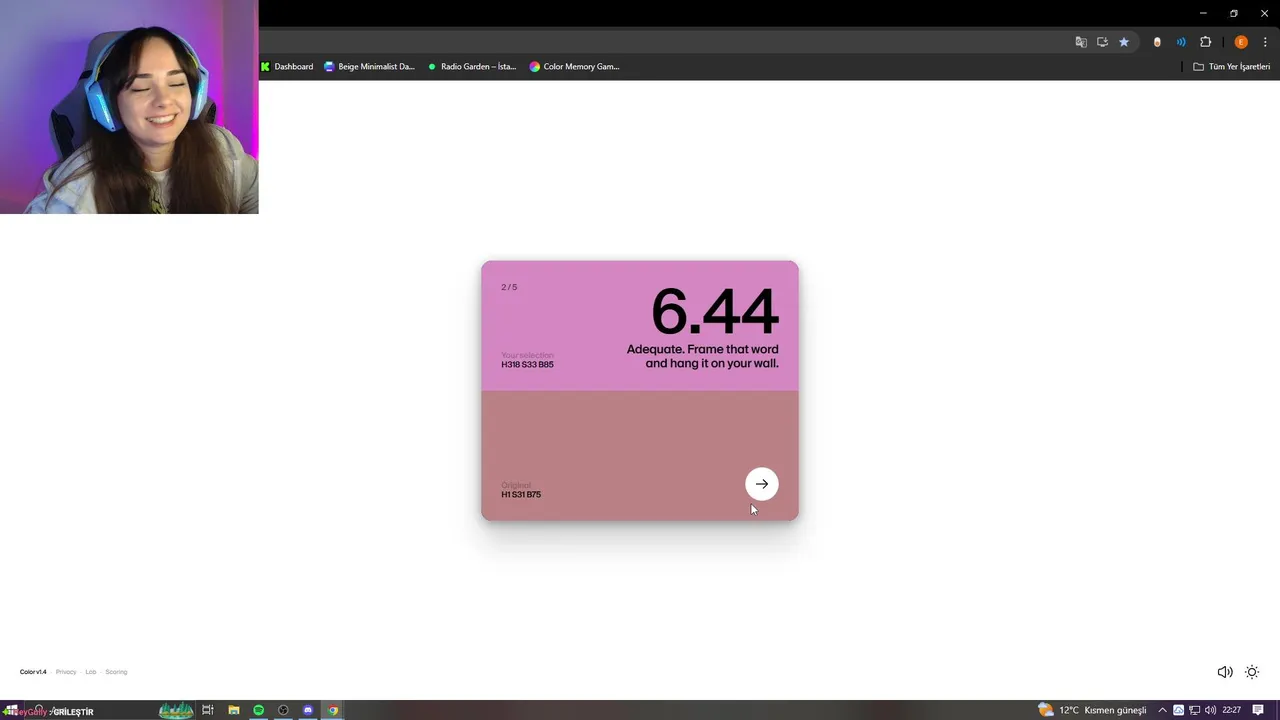Open OBS Studio from the taskbar
This screenshot has height=720, width=1280.
pyautogui.click(x=283, y=710)
